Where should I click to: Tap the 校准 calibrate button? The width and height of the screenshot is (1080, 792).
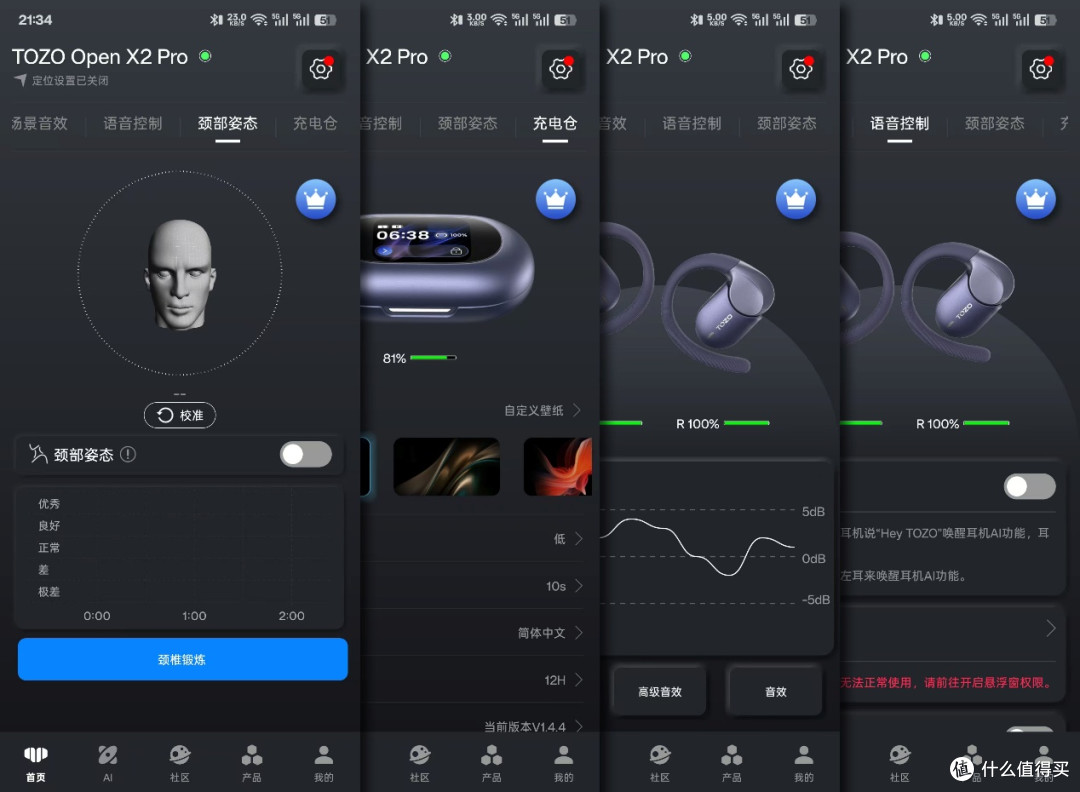click(x=180, y=415)
